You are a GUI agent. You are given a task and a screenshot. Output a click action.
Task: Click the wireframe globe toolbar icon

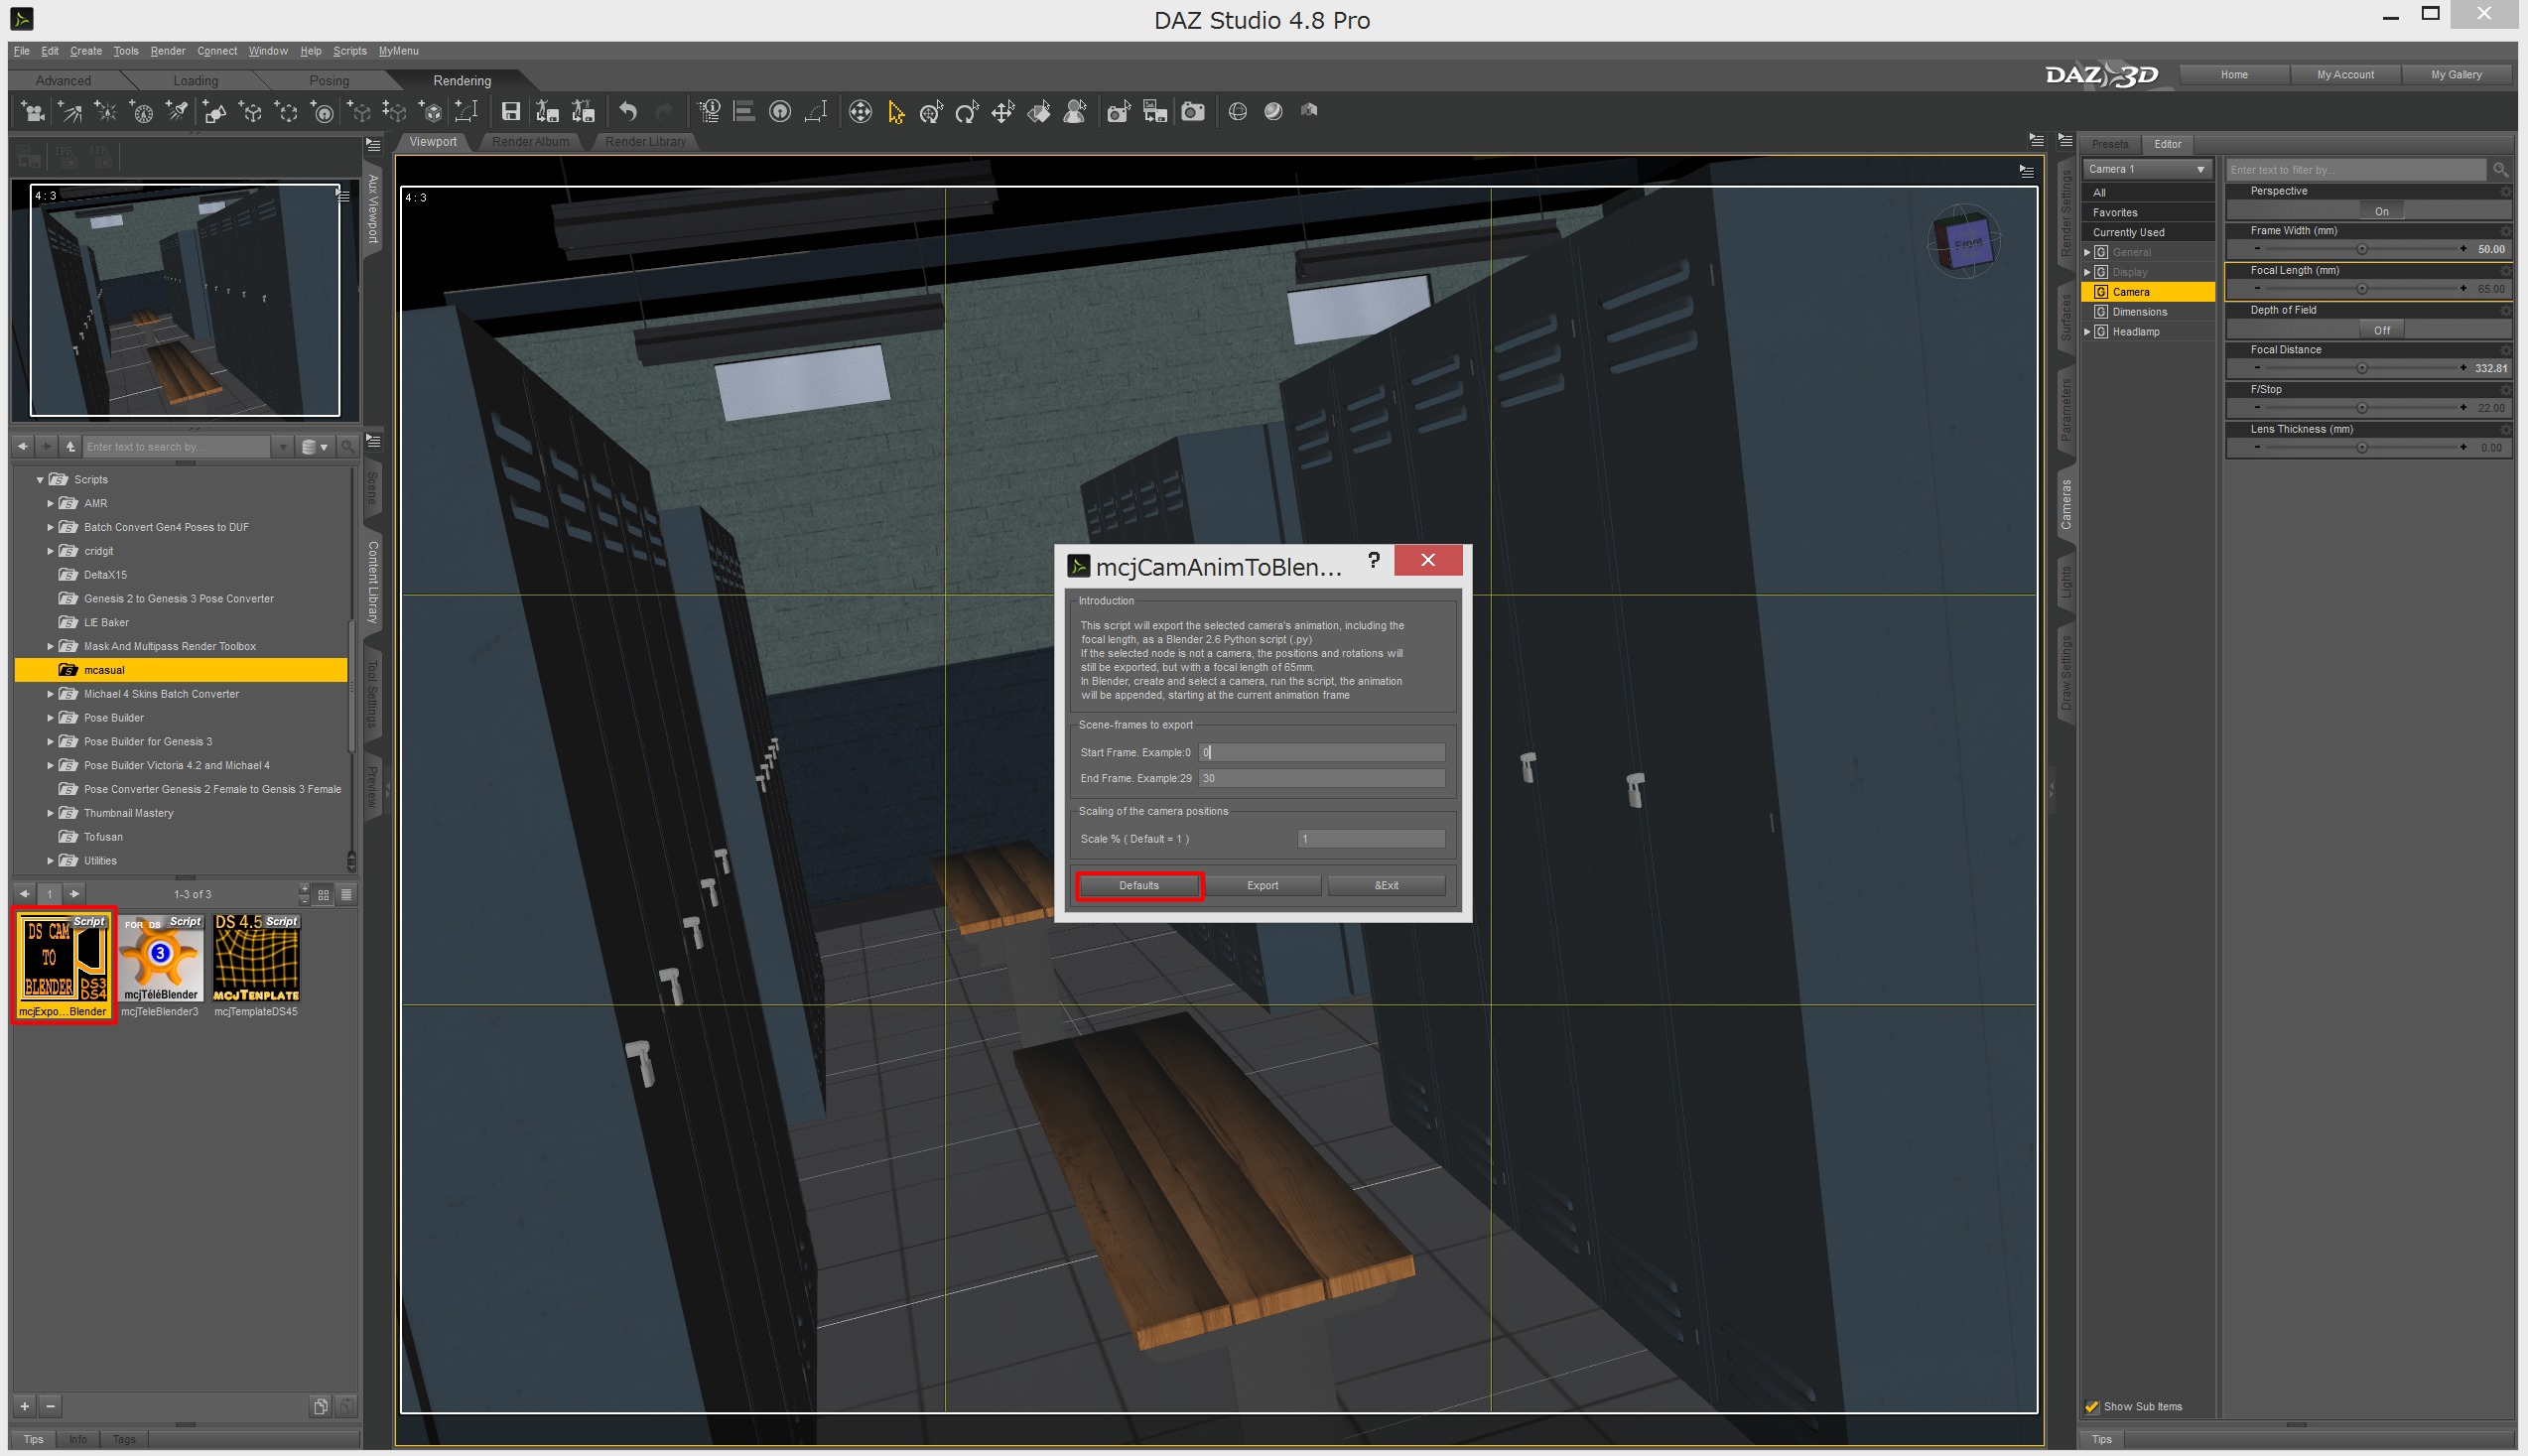tap(1237, 112)
